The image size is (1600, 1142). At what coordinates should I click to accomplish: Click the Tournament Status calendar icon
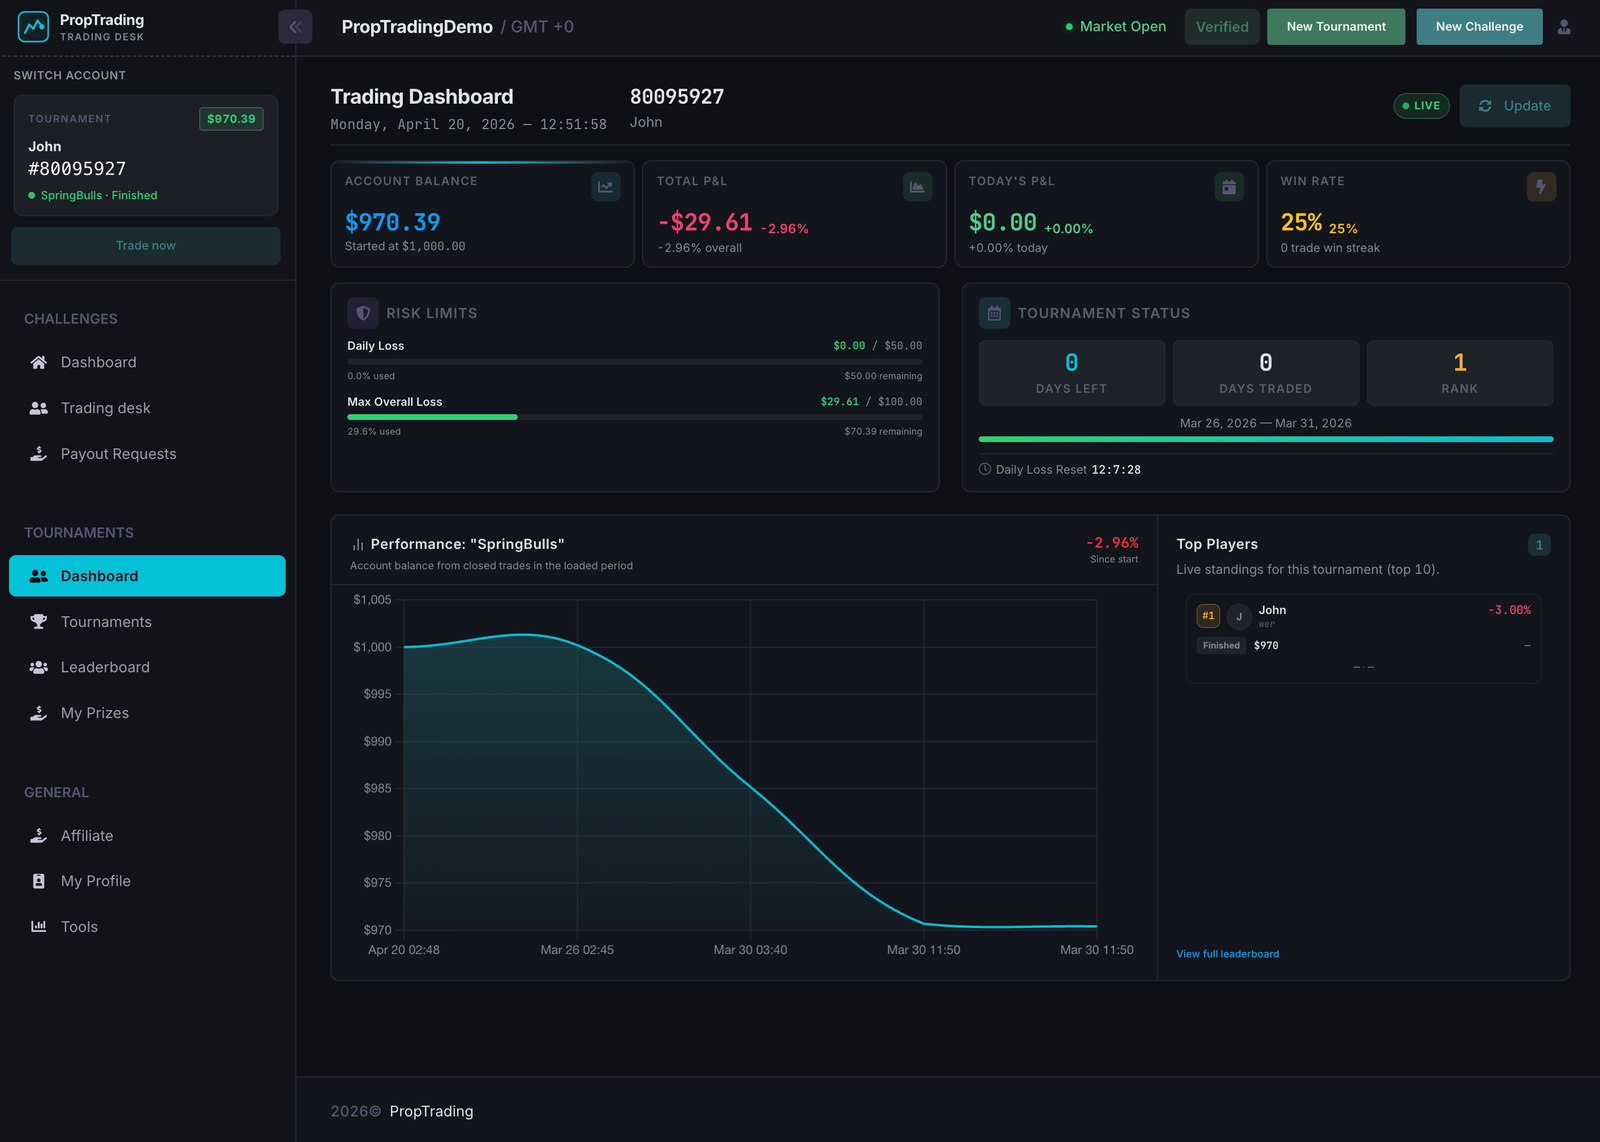[994, 312]
